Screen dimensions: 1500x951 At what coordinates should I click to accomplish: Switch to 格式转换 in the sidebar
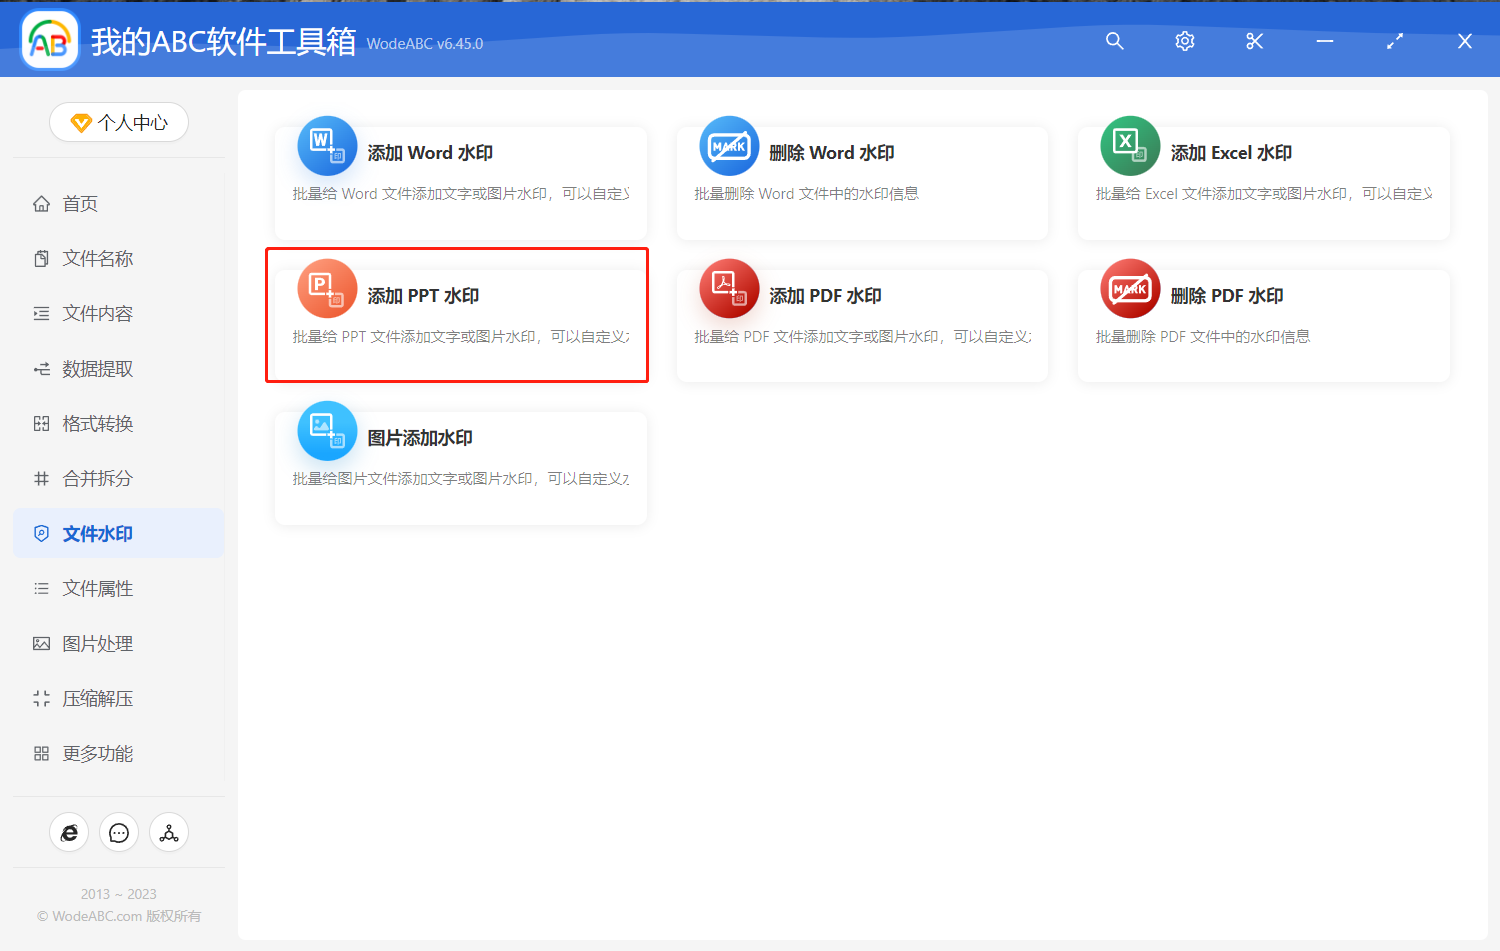pyautogui.click(x=97, y=423)
